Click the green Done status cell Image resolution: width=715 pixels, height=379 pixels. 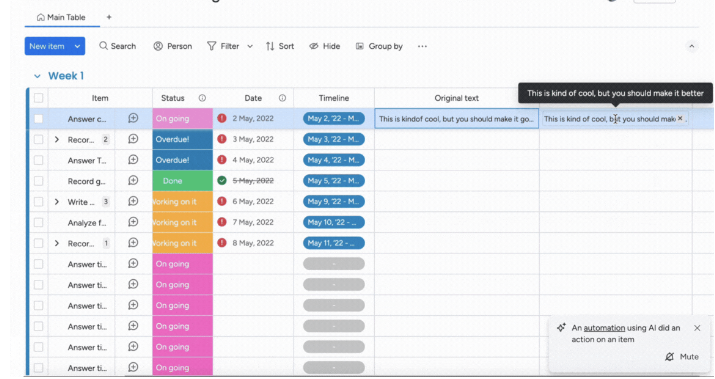(182, 181)
